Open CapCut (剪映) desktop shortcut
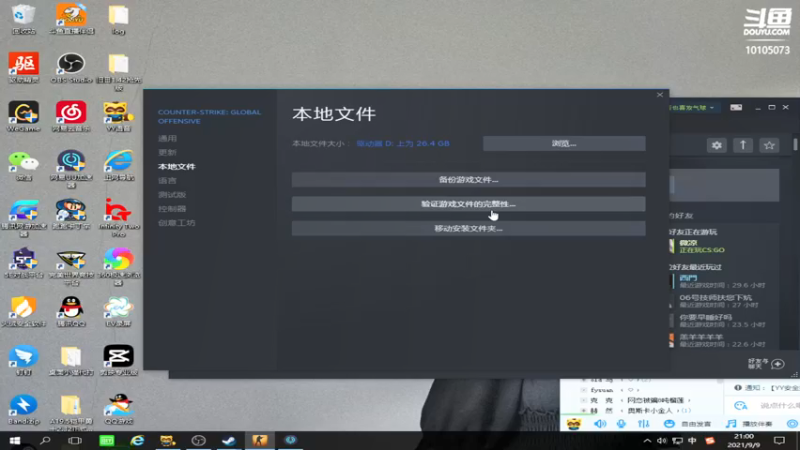Screen dimensions: 800x450 (118, 361)
